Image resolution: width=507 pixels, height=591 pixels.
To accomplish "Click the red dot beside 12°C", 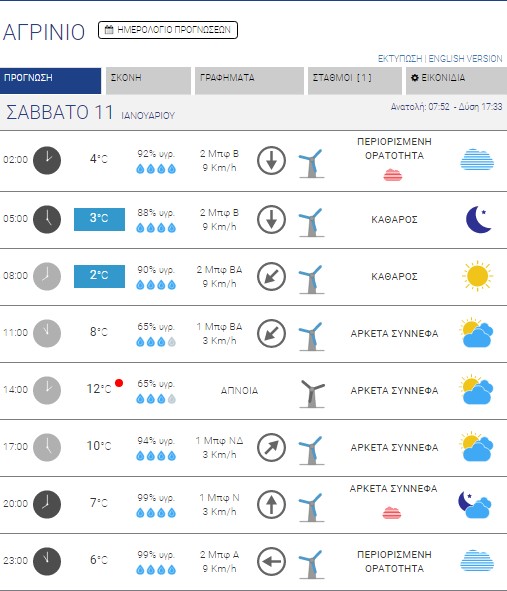I will [x=119, y=383].
